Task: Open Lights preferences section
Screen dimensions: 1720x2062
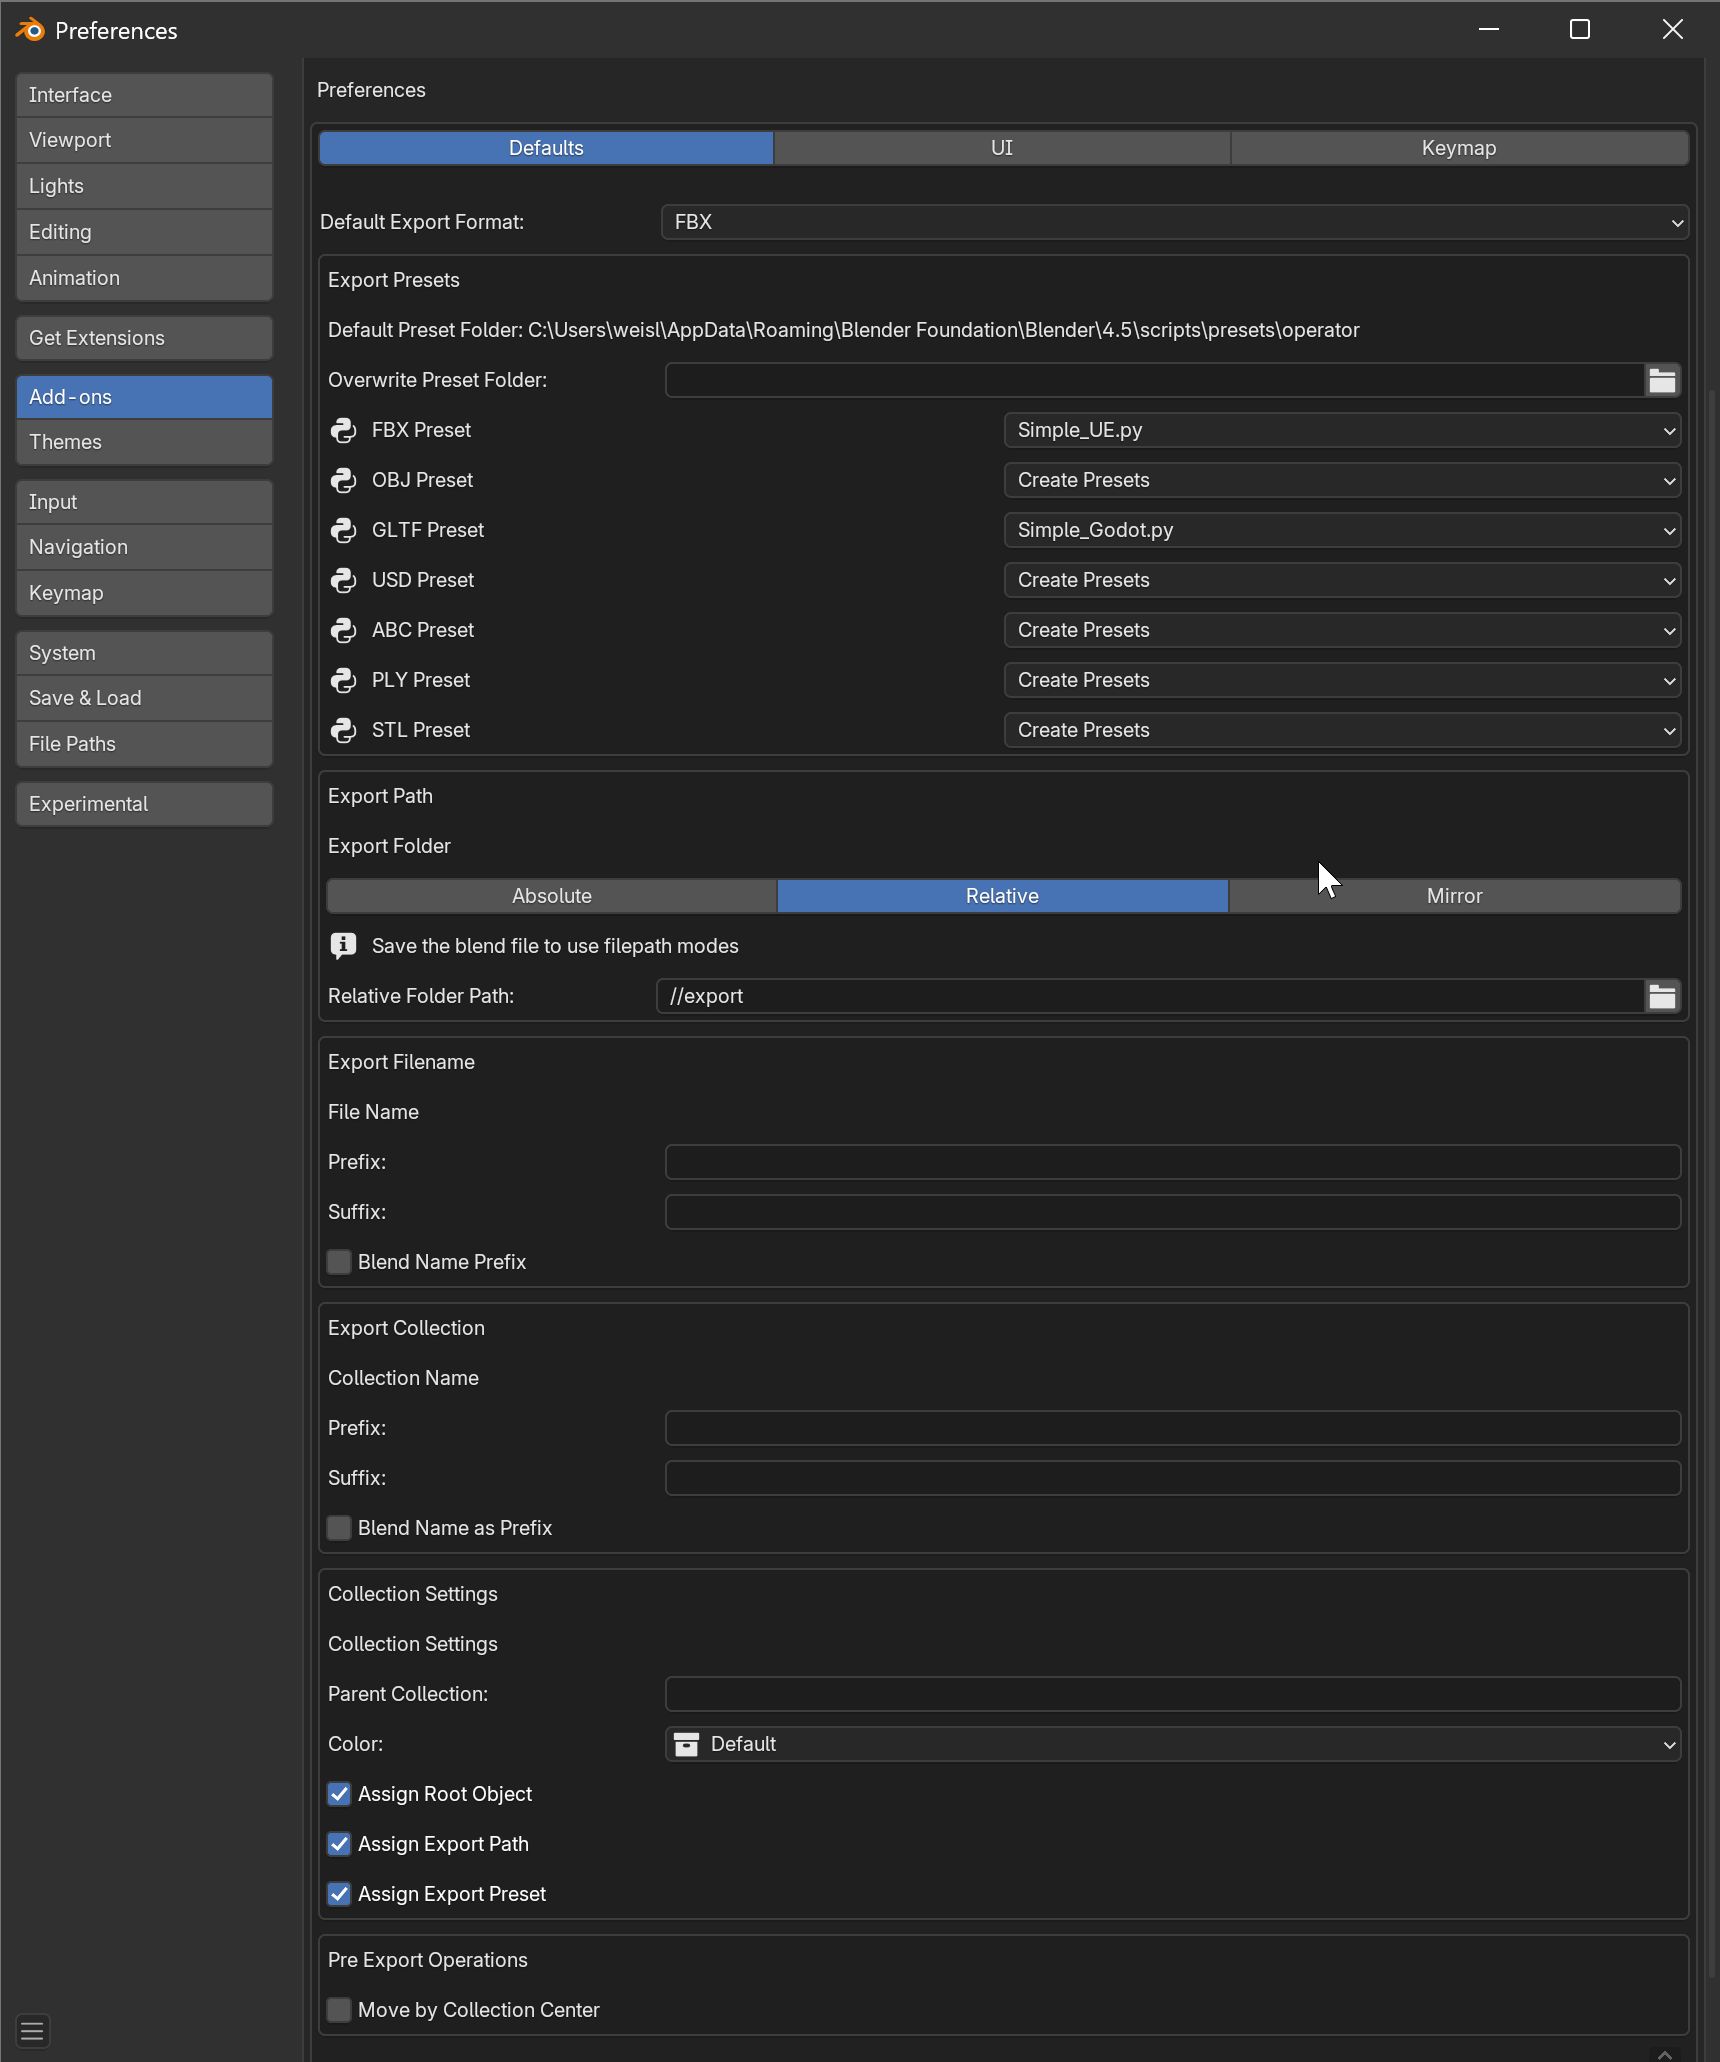Action: pos(144,186)
